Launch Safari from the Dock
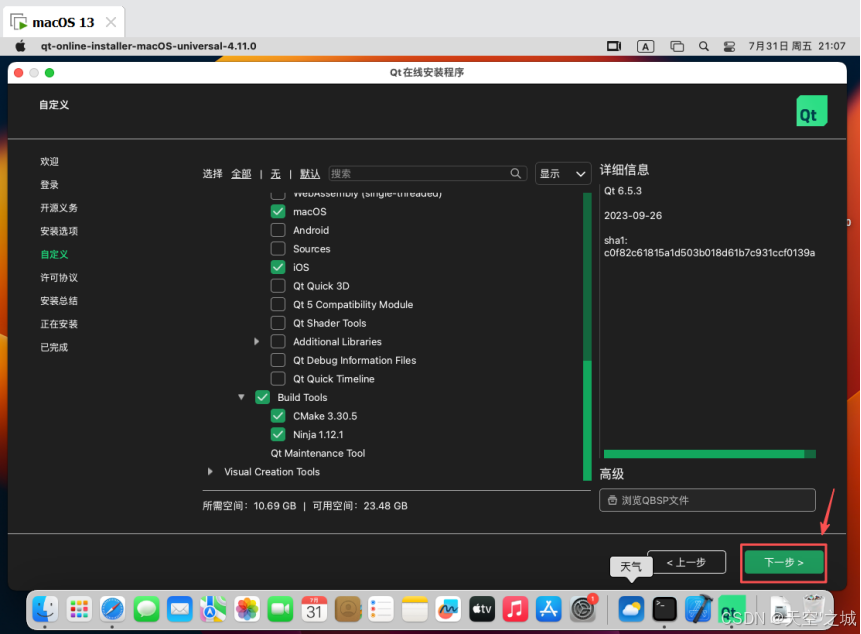The image size is (861, 634). click(113, 609)
